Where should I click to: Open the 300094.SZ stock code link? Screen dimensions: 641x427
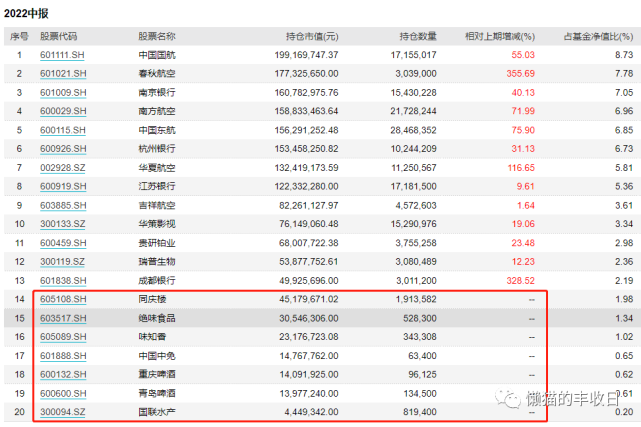(x=63, y=410)
